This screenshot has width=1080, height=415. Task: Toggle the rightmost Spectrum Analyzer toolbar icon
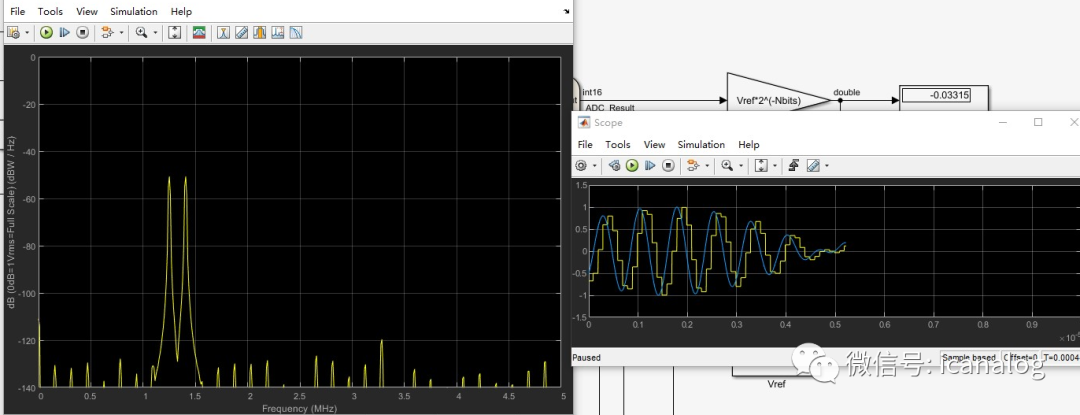click(295, 32)
